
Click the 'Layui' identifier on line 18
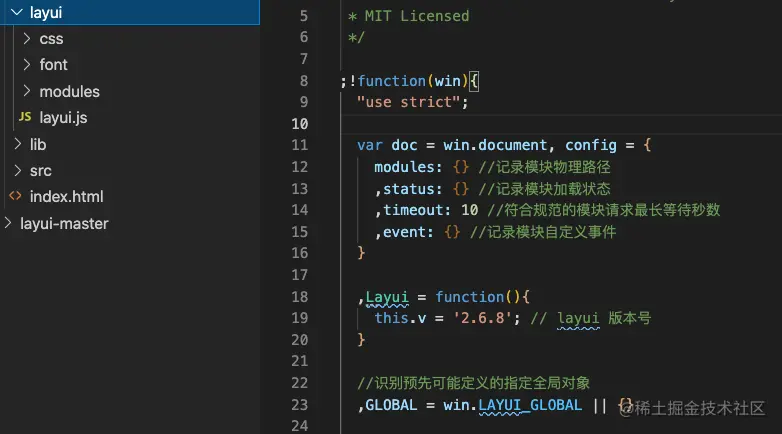(387, 297)
